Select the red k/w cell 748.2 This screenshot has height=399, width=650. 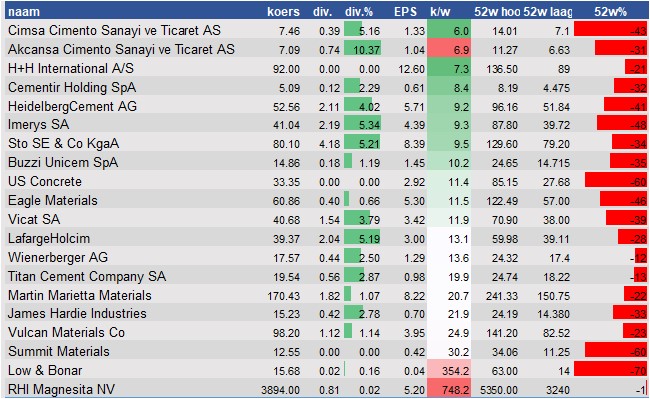(x=449, y=388)
